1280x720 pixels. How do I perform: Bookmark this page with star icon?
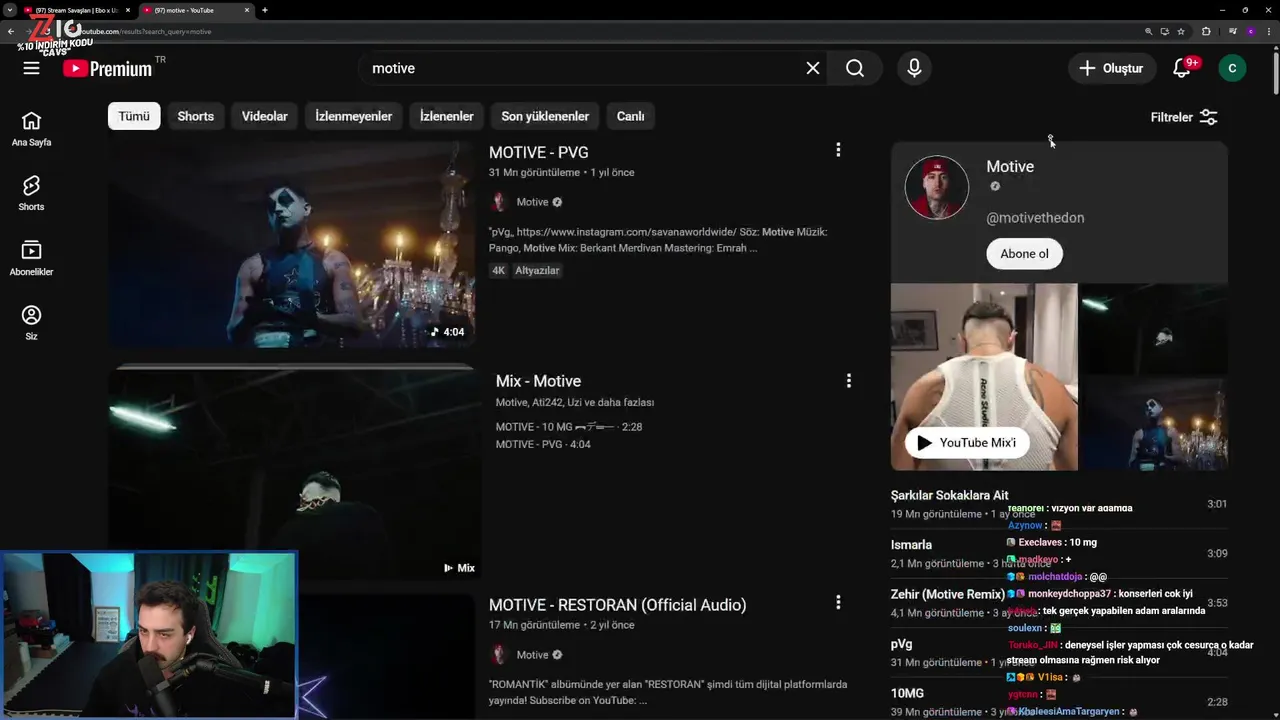(x=1181, y=31)
